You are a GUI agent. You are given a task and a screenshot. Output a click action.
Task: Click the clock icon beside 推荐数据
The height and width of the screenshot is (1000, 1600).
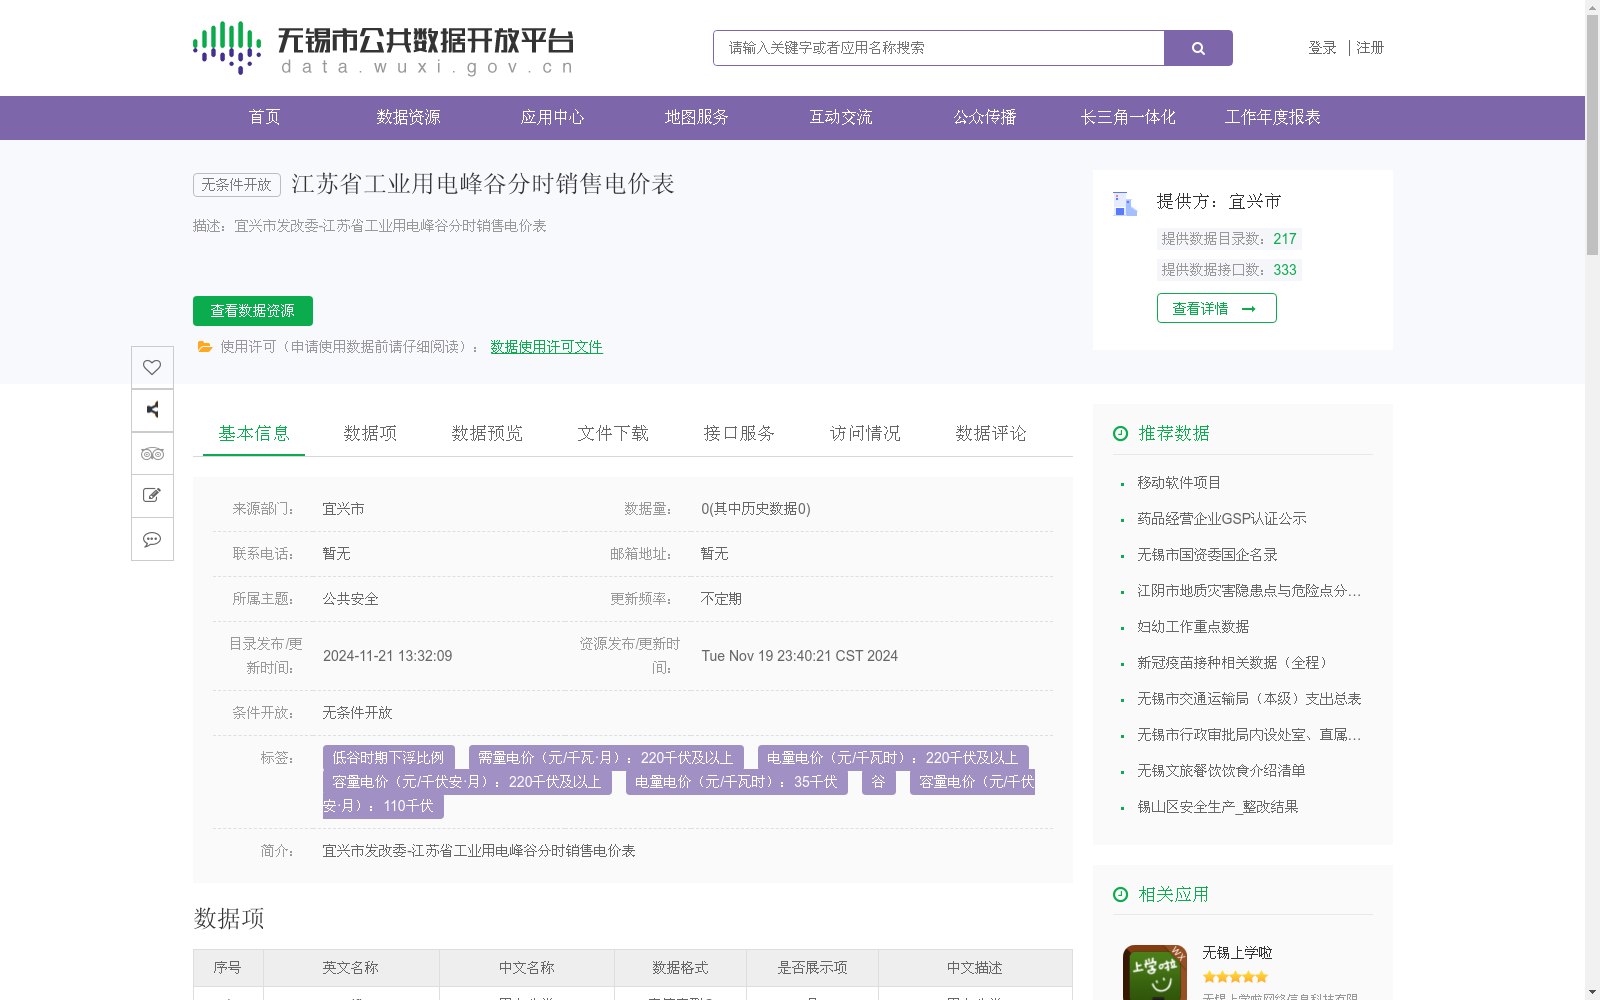click(1120, 433)
